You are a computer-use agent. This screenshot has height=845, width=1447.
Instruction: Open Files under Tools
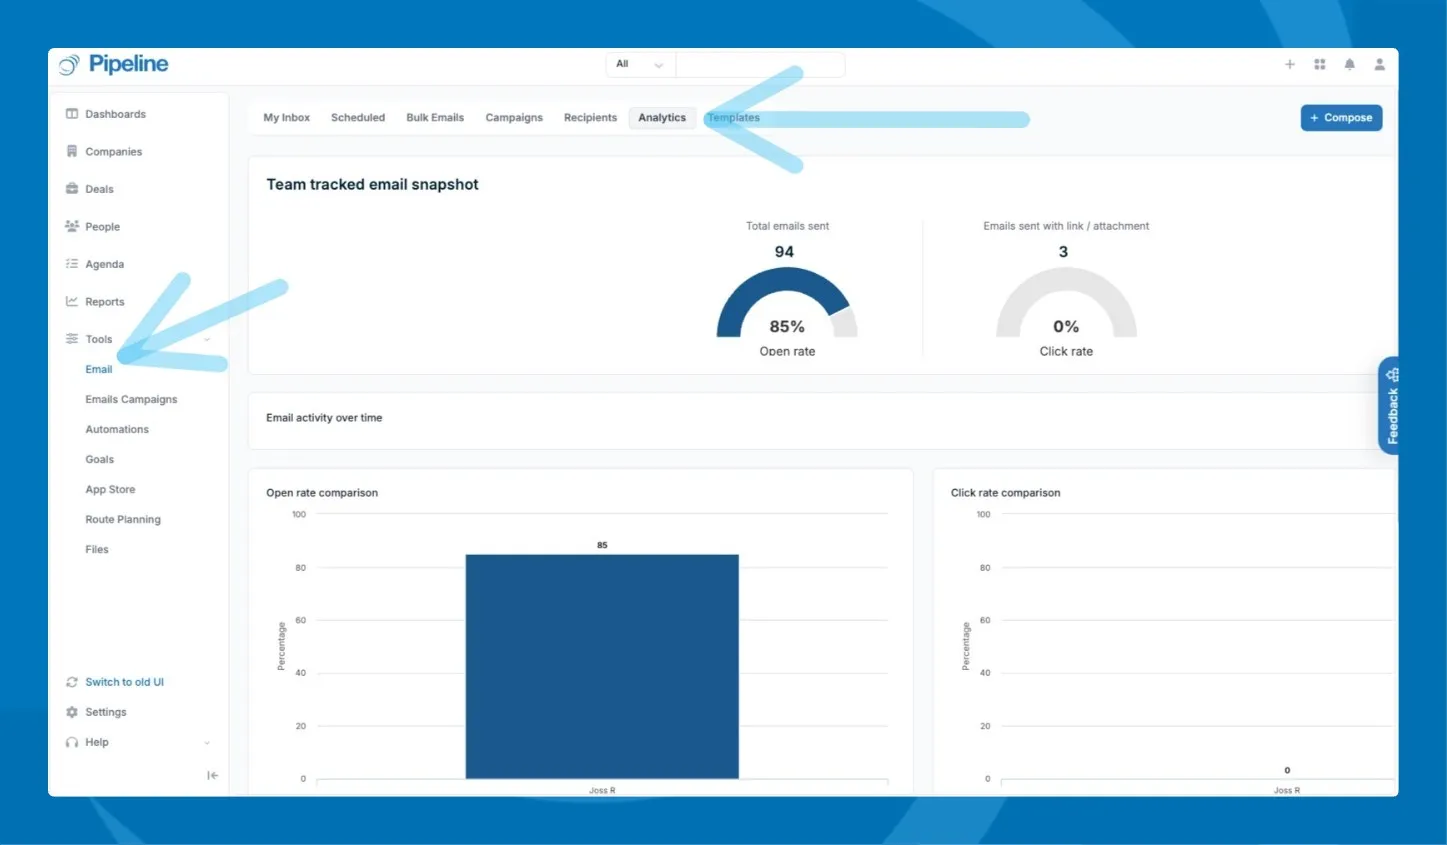[97, 549]
